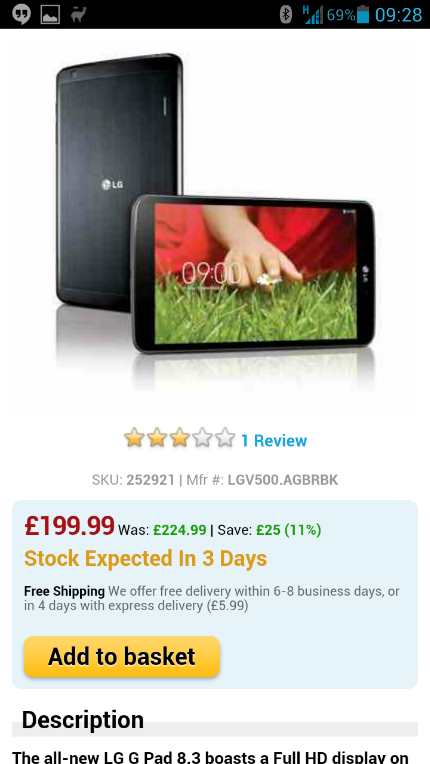The image size is (430, 764).
Task: Tap the Stock Expected In 3 Days notice
Action: point(146,558)
